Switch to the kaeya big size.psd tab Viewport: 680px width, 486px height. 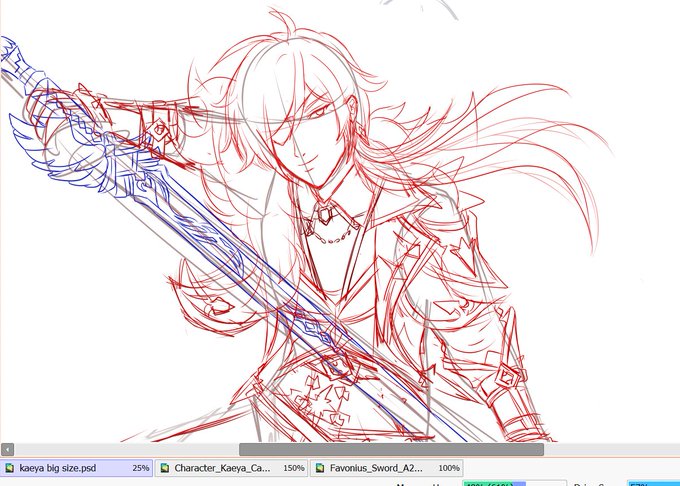click(x=76, y=468)
